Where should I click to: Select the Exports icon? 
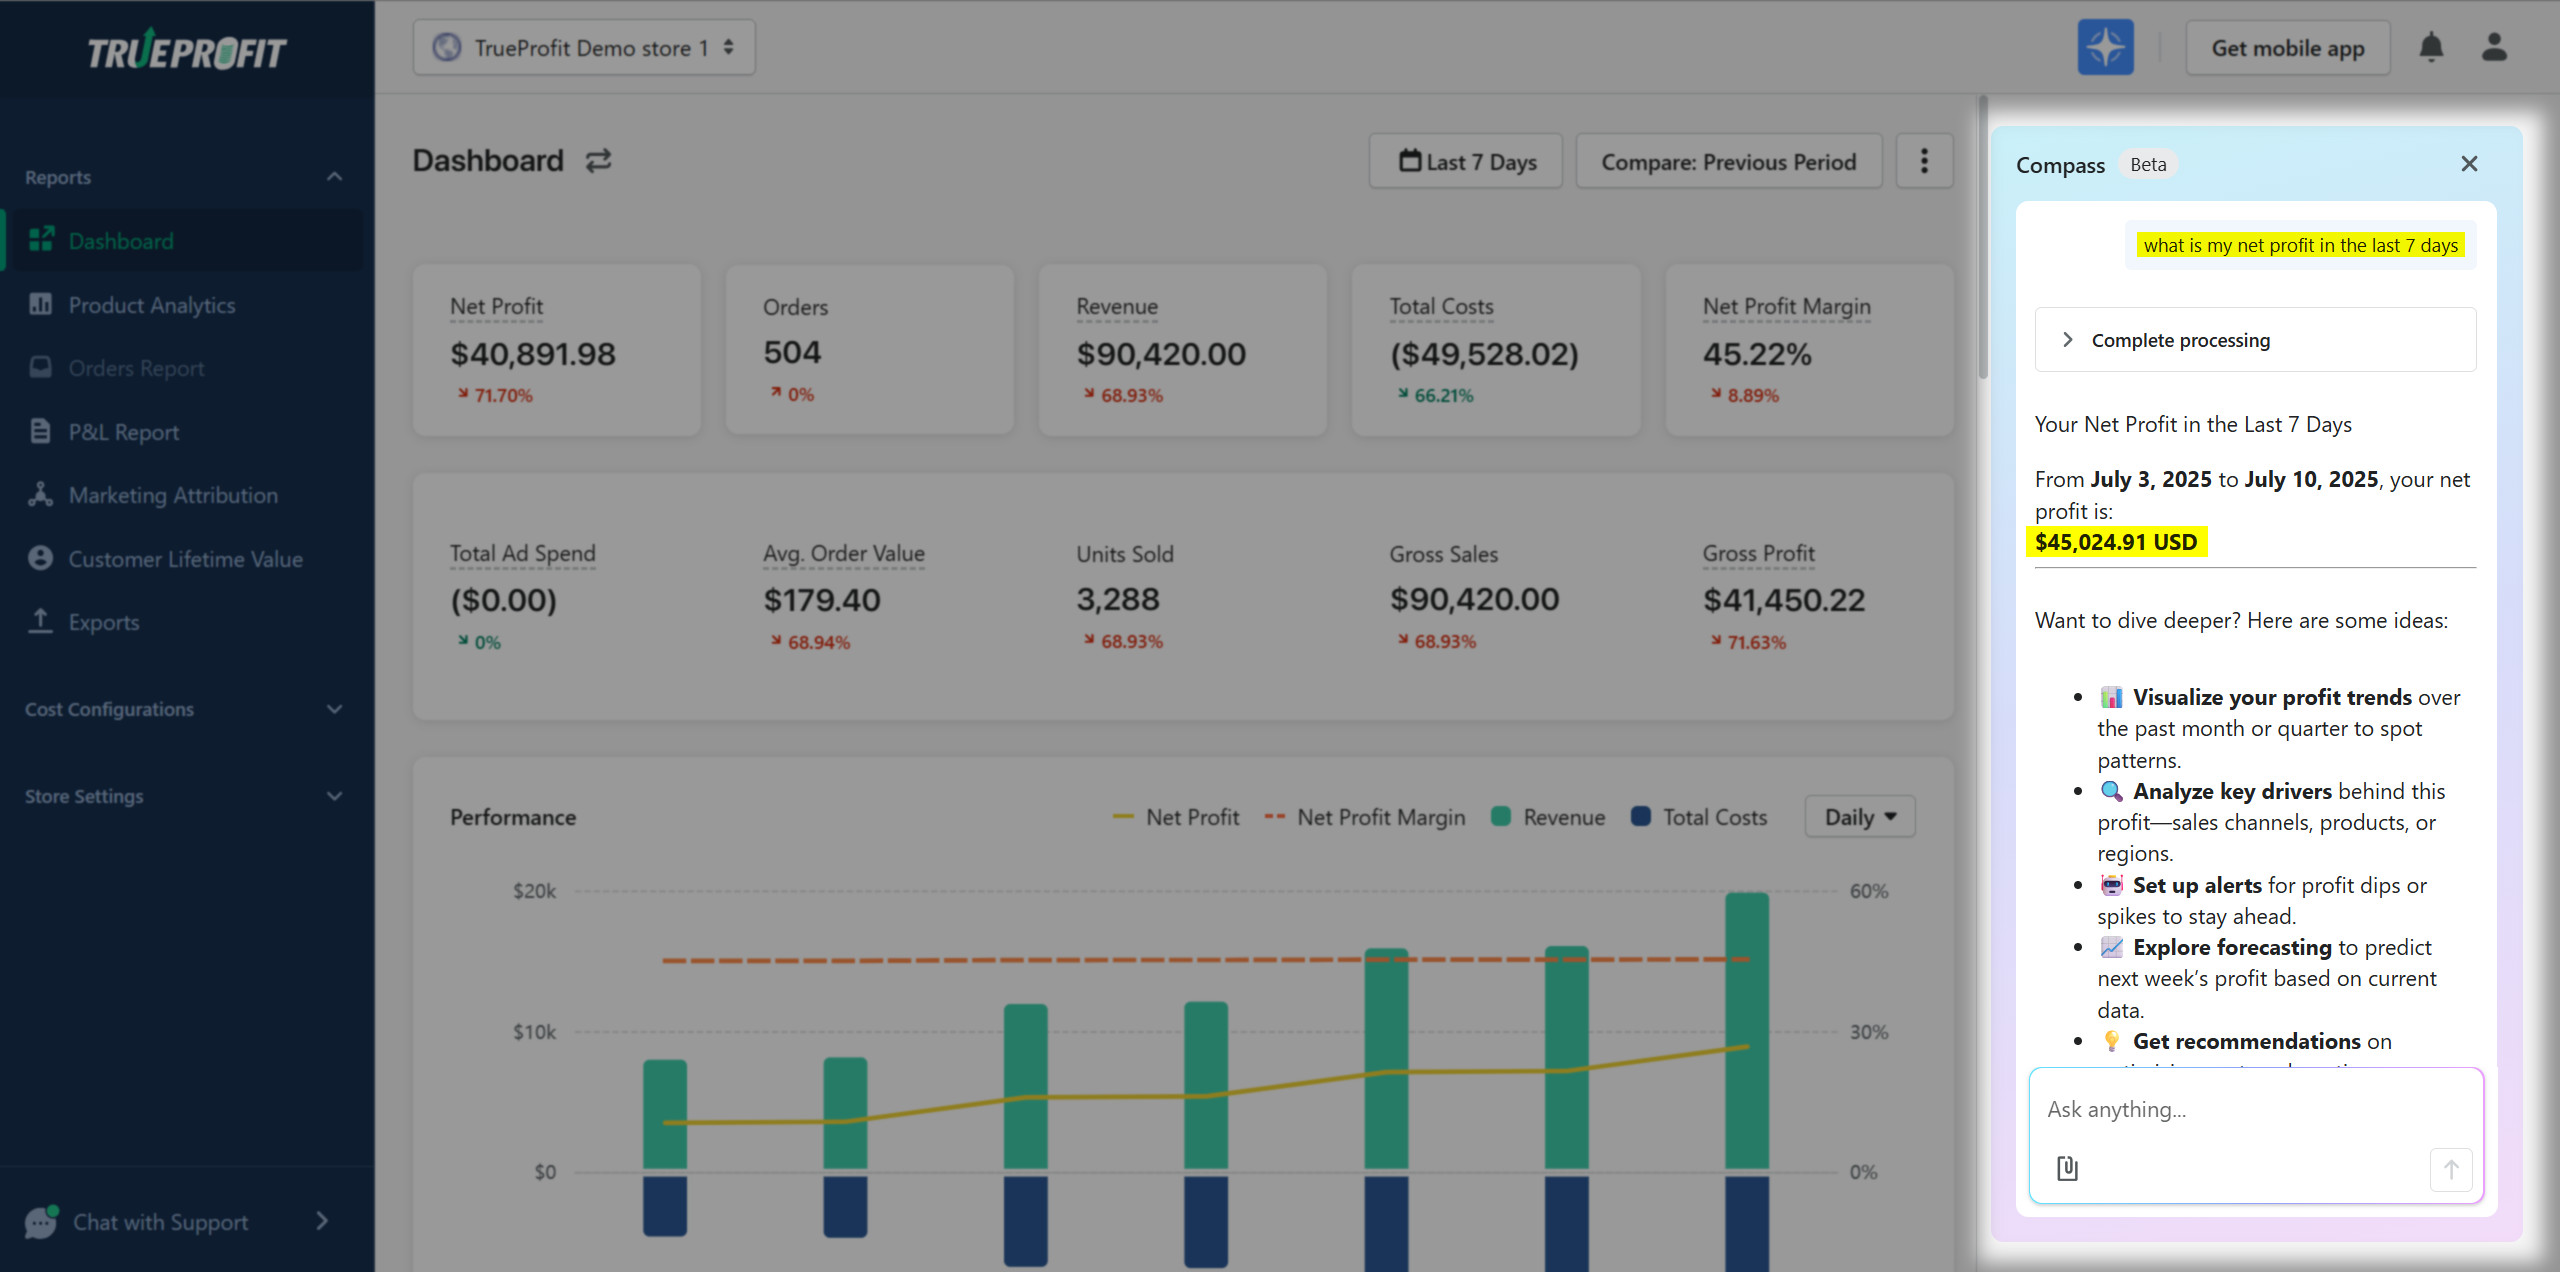coord(40,621)
